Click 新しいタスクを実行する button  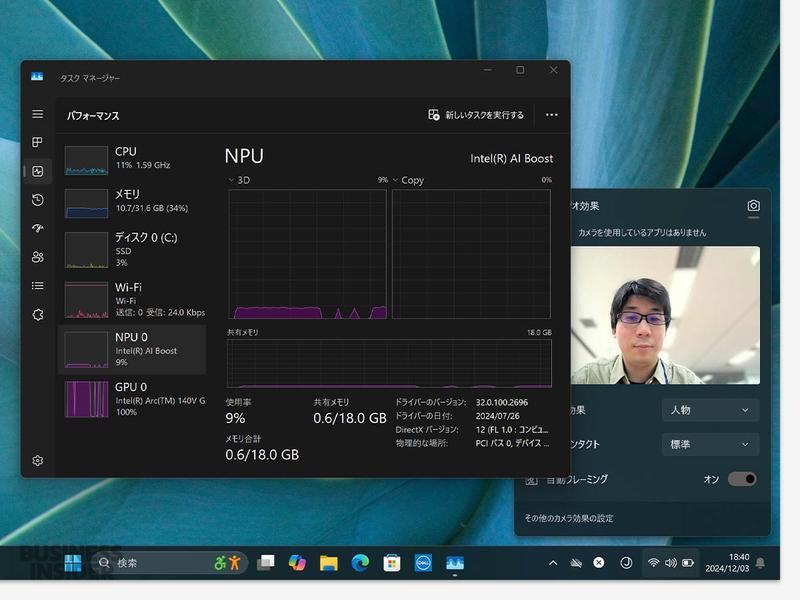click(x=476, y=115)
